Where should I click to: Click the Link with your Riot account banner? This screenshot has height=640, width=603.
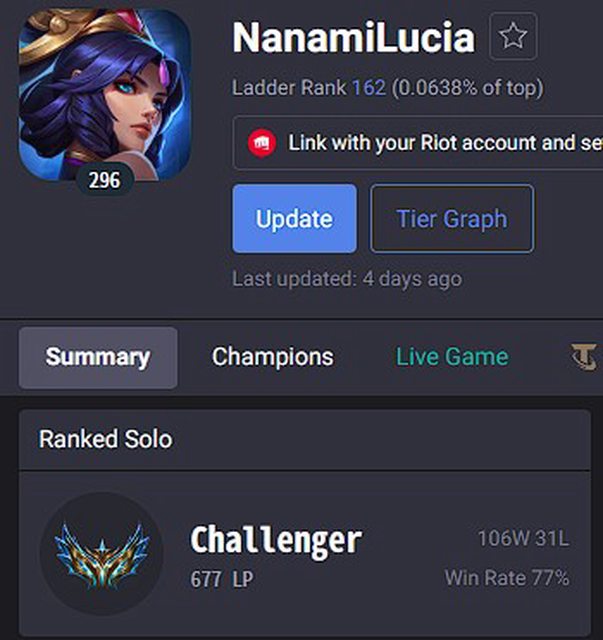(418, 142)
